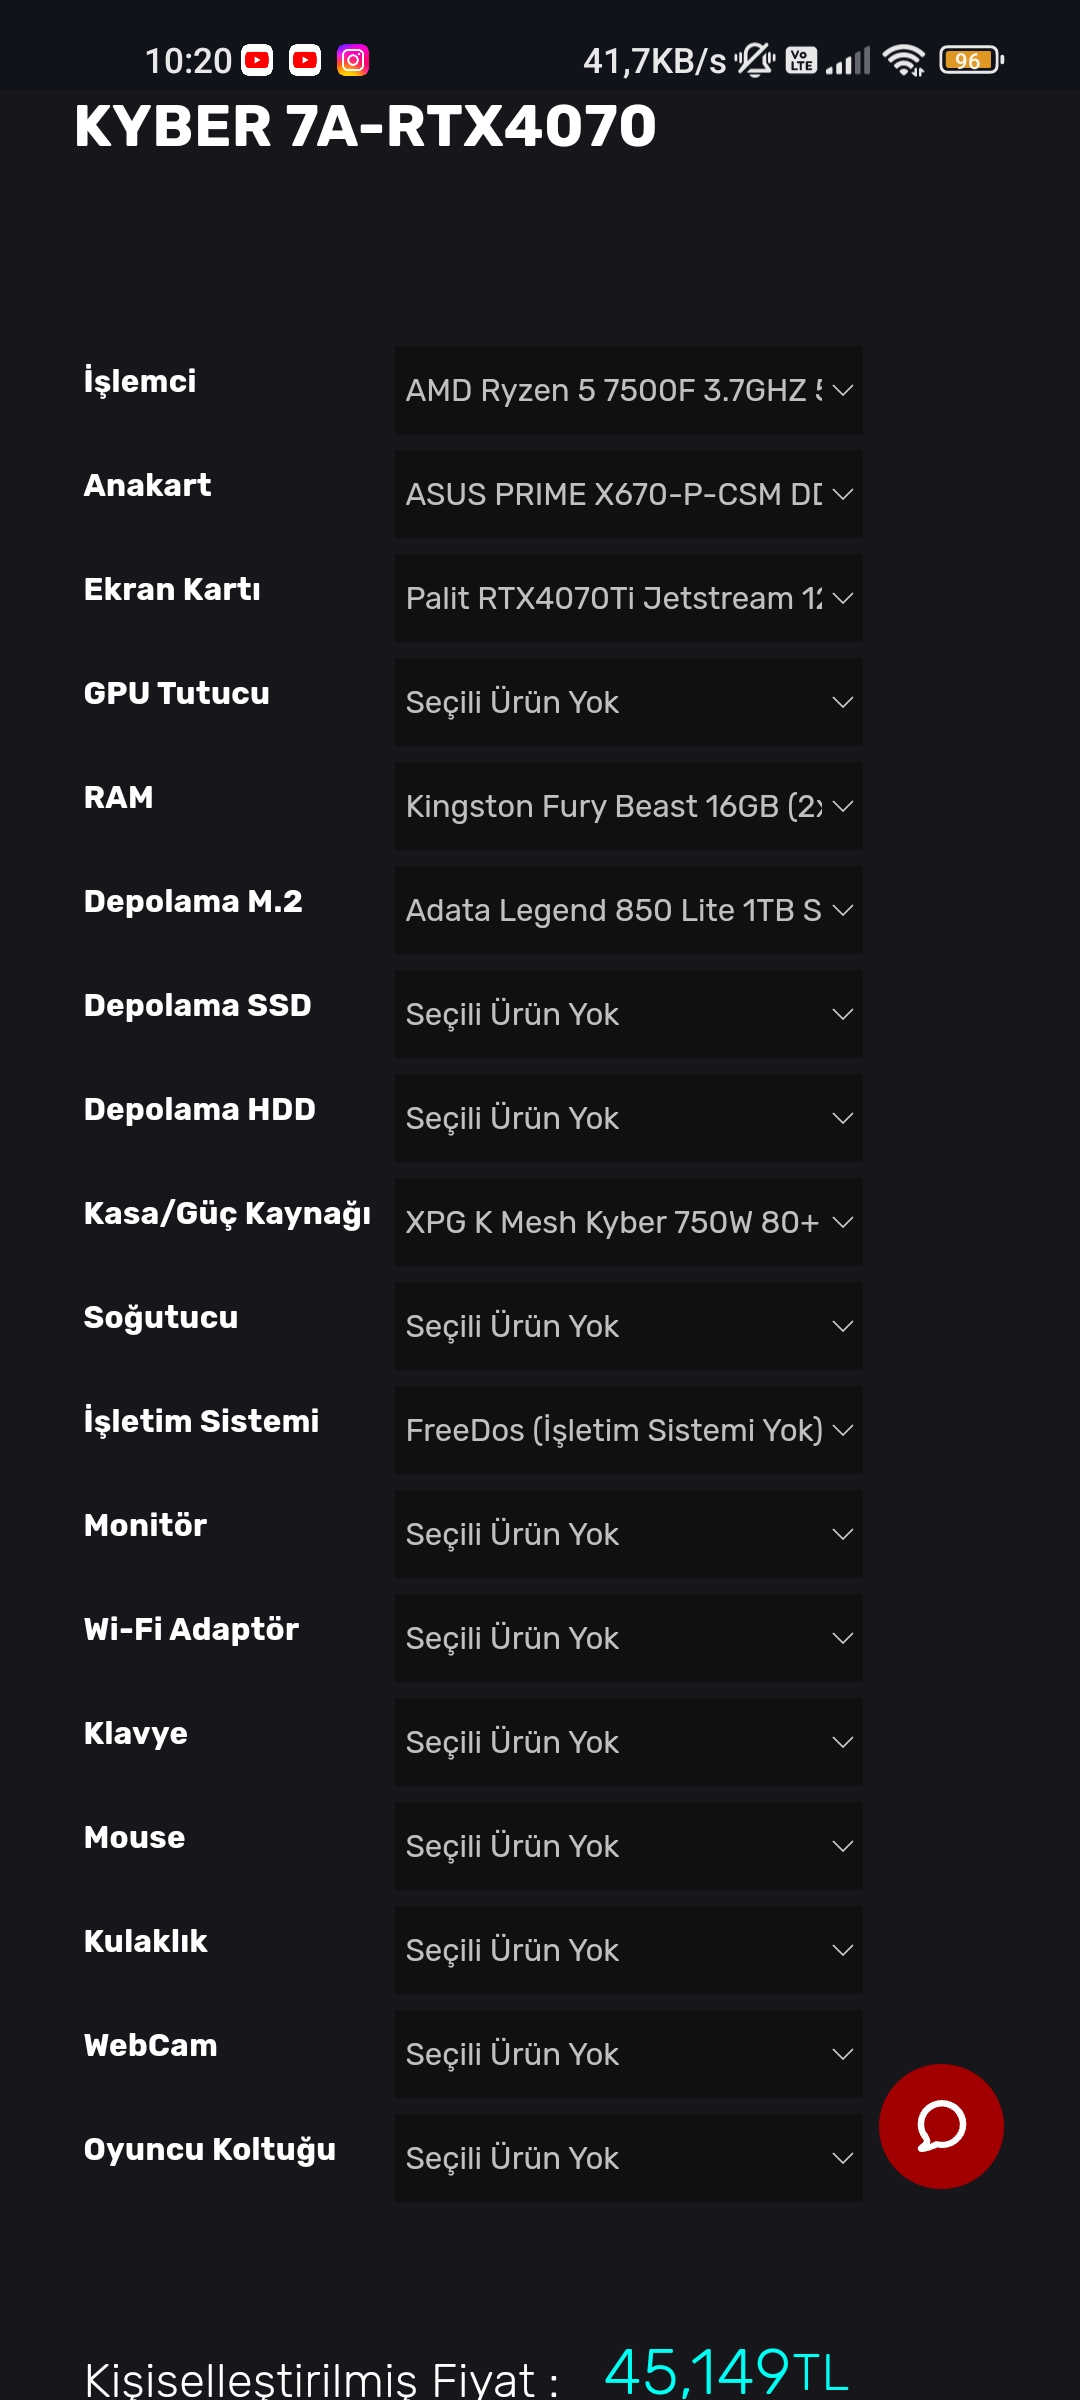Change the İşletim Sistemi selection

pyautogui.click(x=628, y=1430)
